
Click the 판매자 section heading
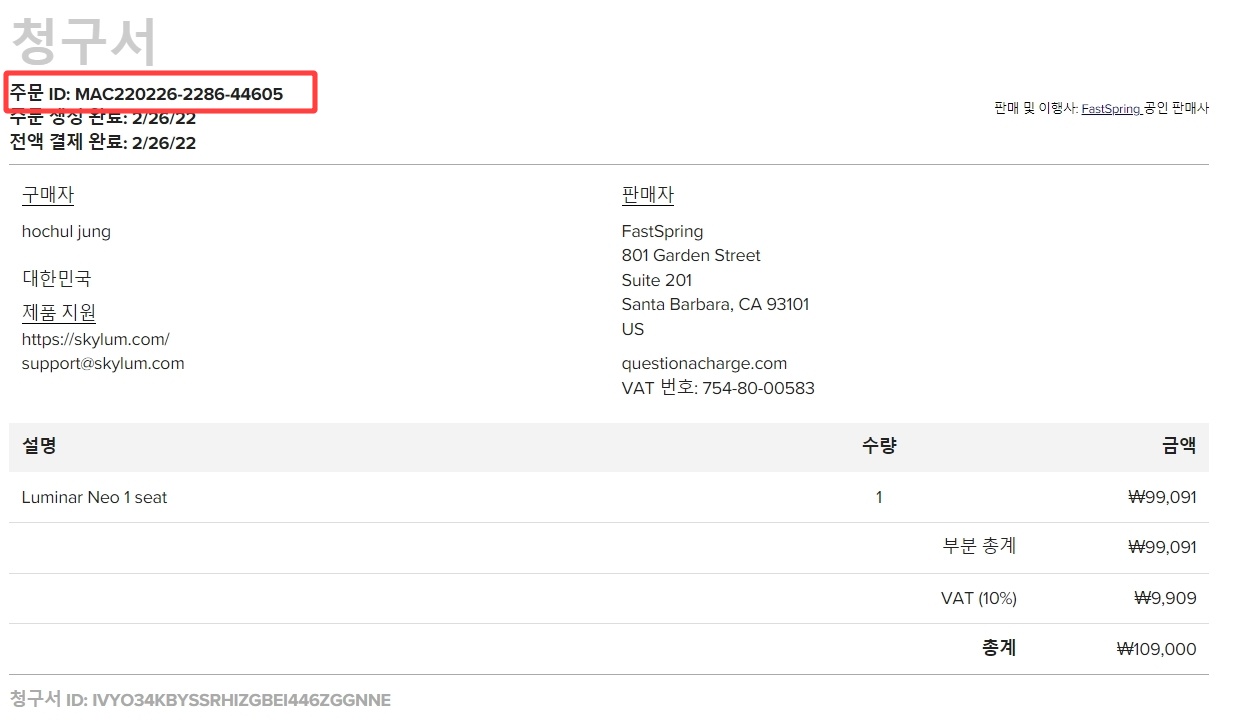[648, 195]
